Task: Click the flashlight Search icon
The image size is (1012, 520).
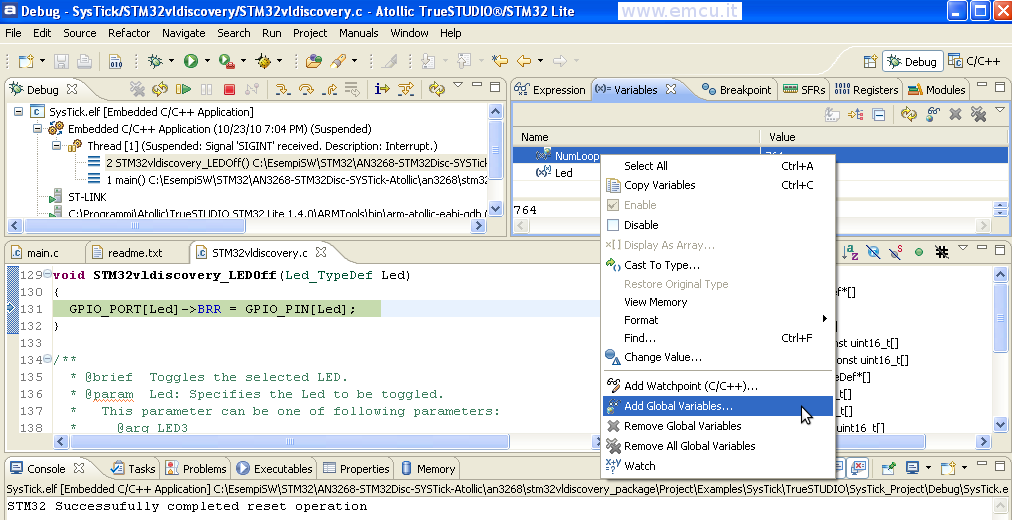Action: pos(338,61)
